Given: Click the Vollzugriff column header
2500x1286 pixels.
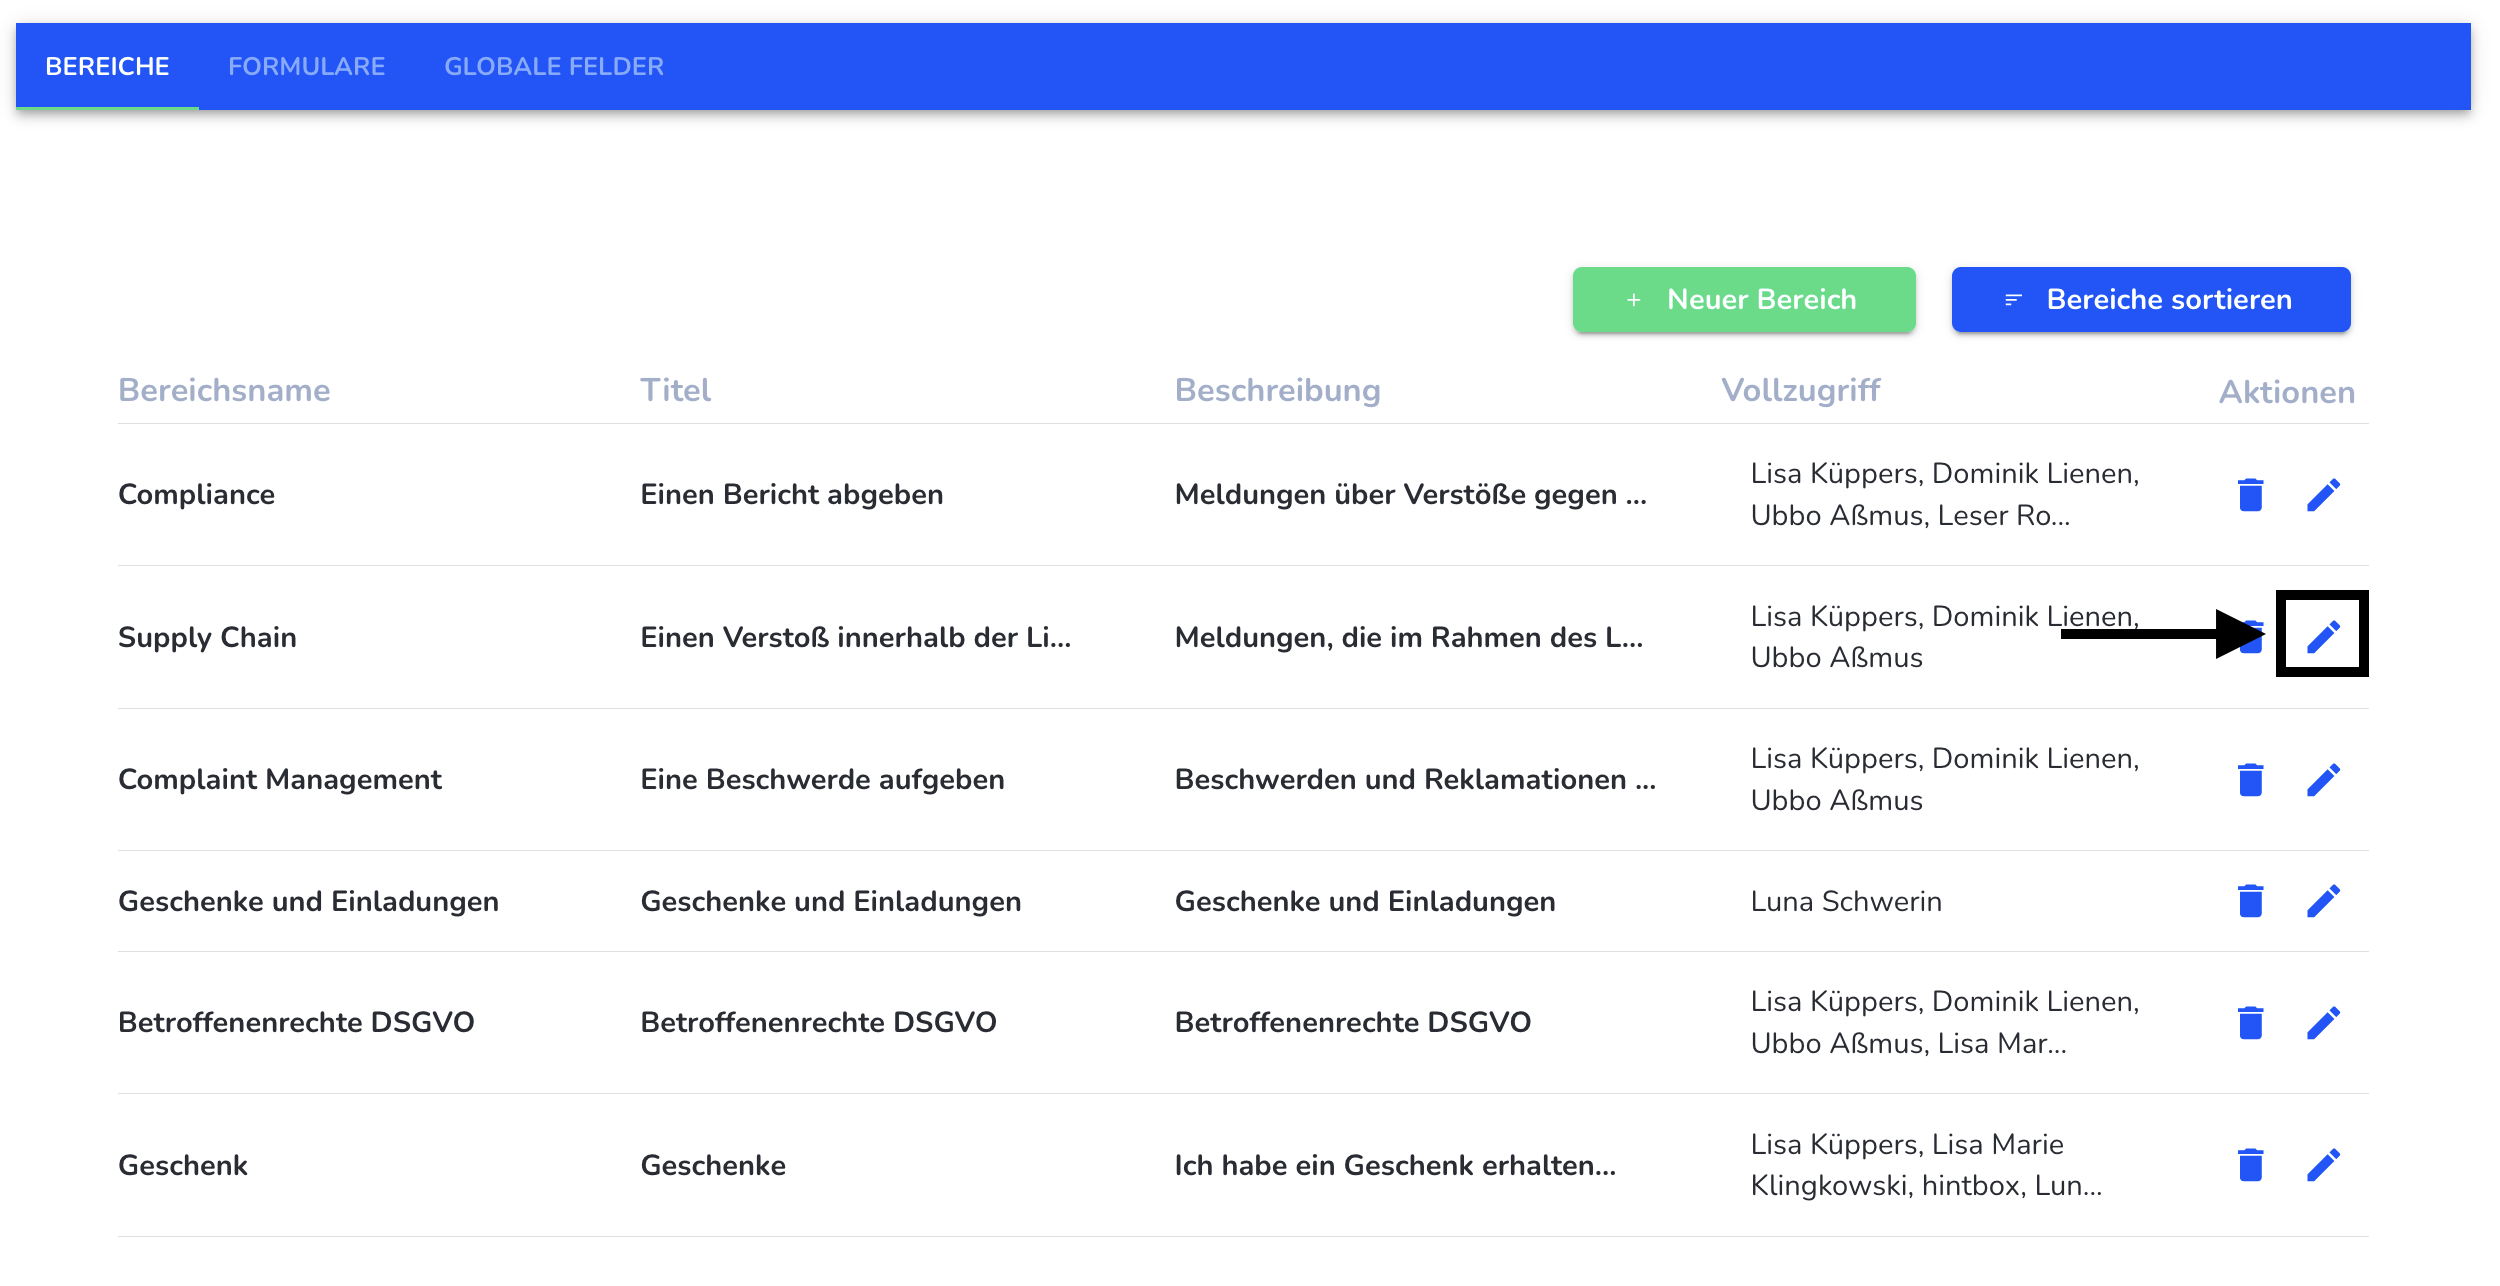Looking at the screenshot, I should coord(1800,390).
